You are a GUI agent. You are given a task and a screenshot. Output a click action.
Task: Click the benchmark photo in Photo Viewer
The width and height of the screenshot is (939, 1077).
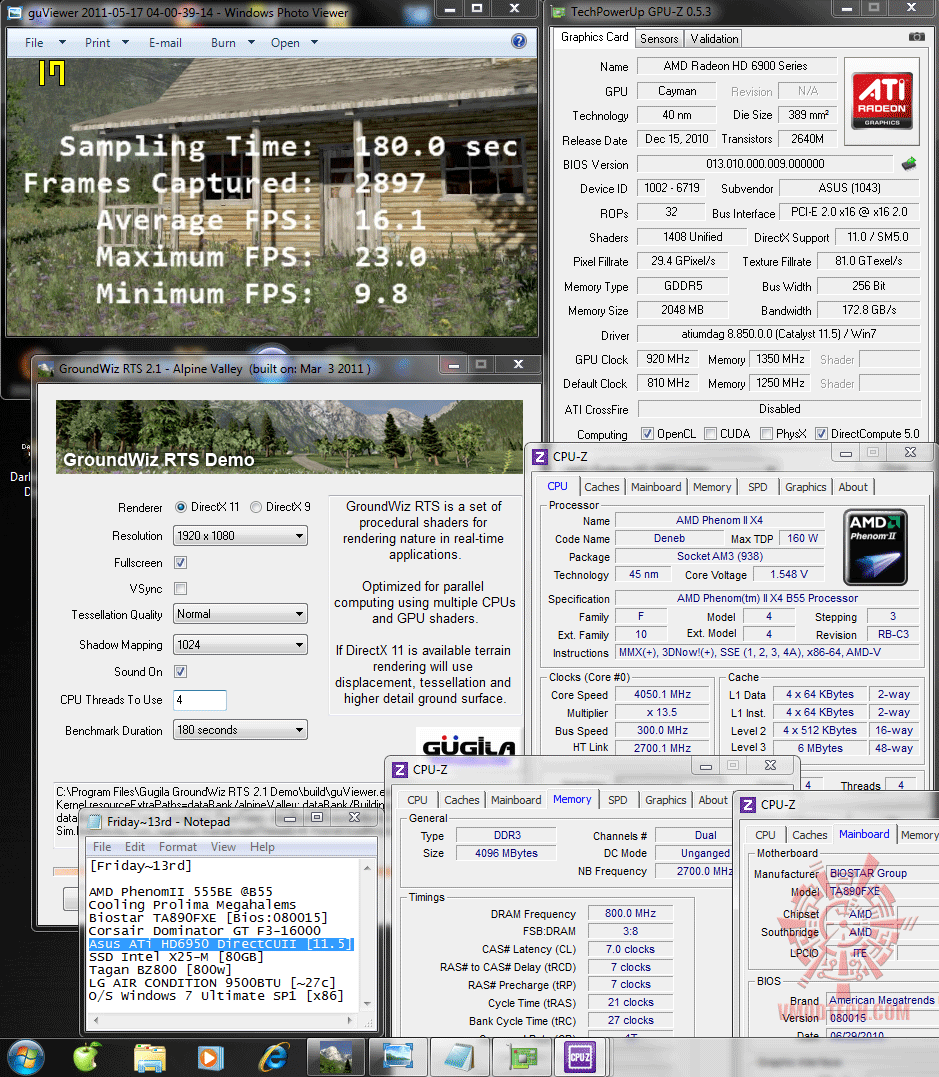click(x=272, y=197)
